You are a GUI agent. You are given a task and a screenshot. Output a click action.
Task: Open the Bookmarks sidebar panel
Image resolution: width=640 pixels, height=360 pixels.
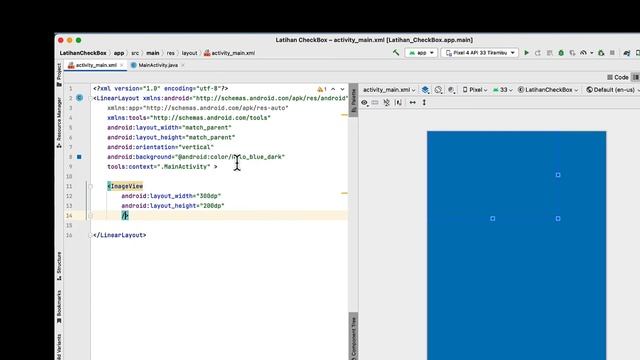click(59, 307)
